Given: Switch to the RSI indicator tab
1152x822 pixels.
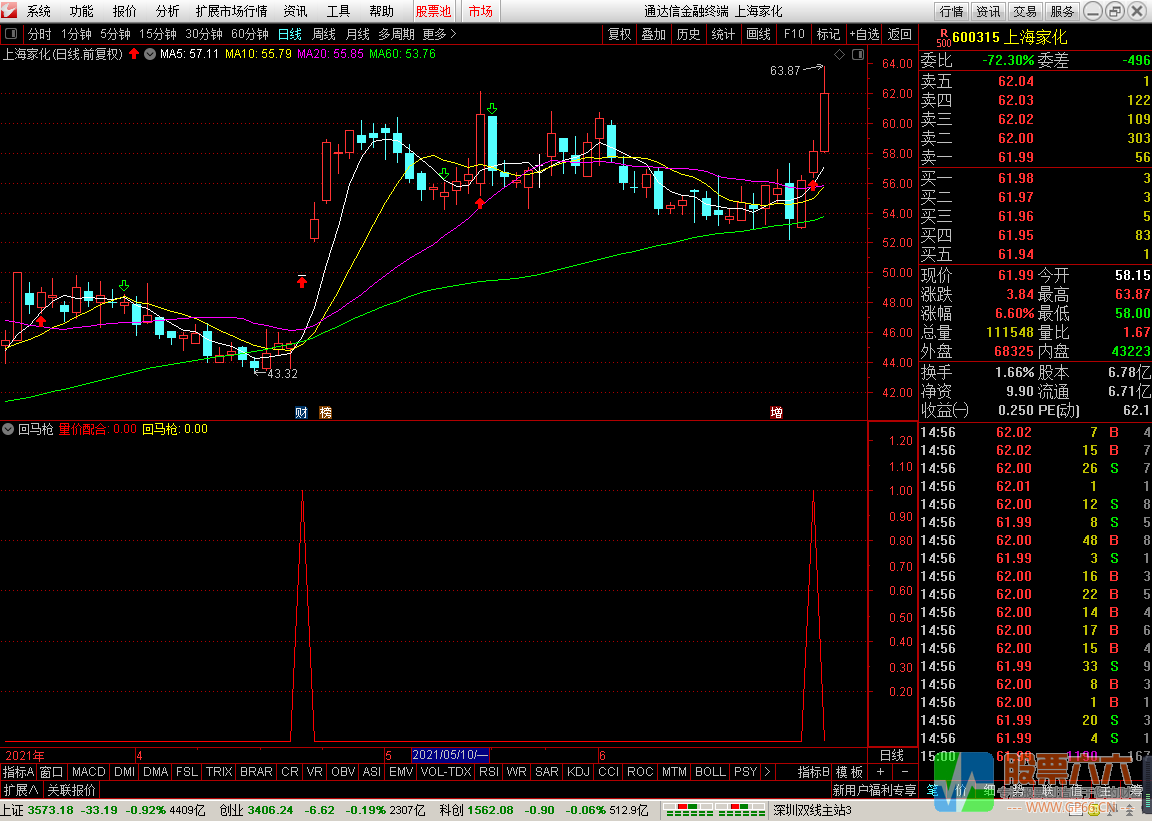Looking at the screenshot, I should pyautogui.click(x=489, y=772).
